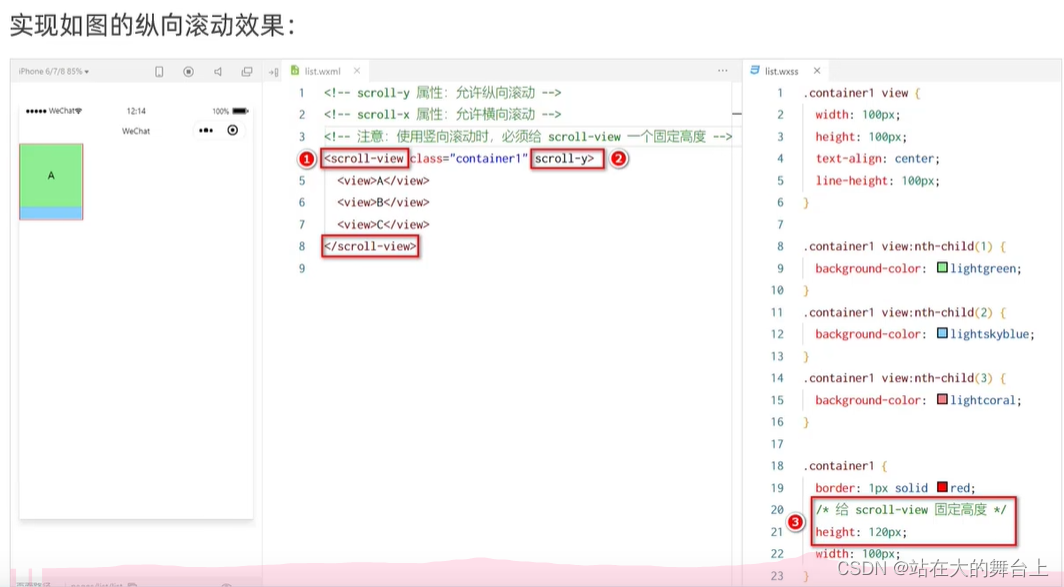Click the list.wxml file type icon
Screen dimensions: 1064x587
pos(294,71)
